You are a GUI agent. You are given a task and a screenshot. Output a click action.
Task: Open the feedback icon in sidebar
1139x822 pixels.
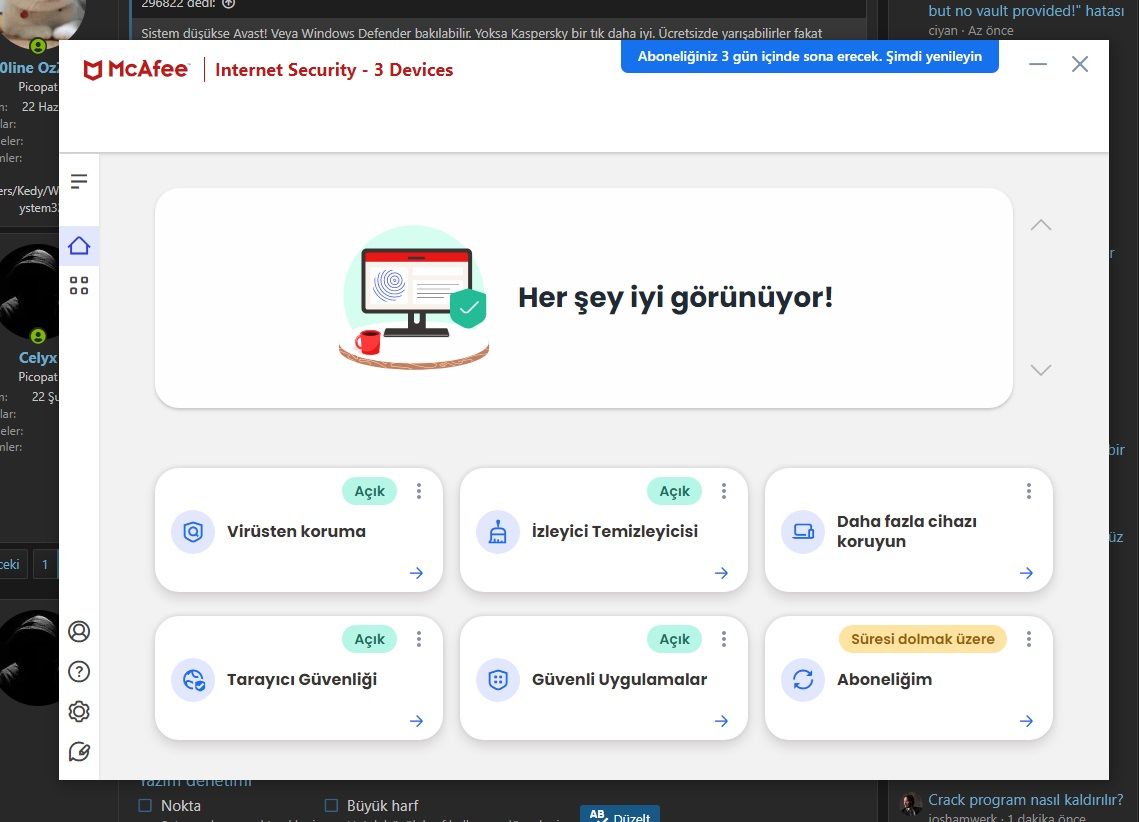(79, 752)
